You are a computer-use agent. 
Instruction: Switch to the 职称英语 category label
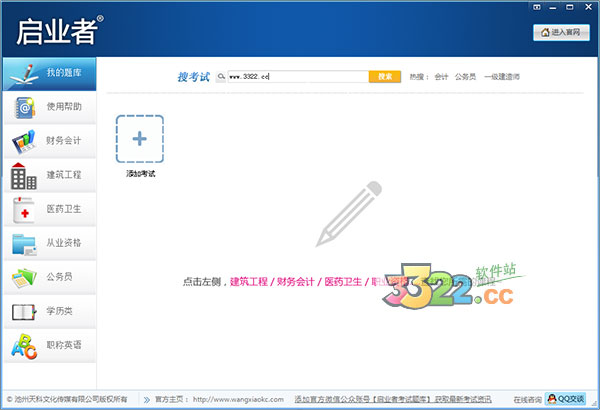point(64,345)
